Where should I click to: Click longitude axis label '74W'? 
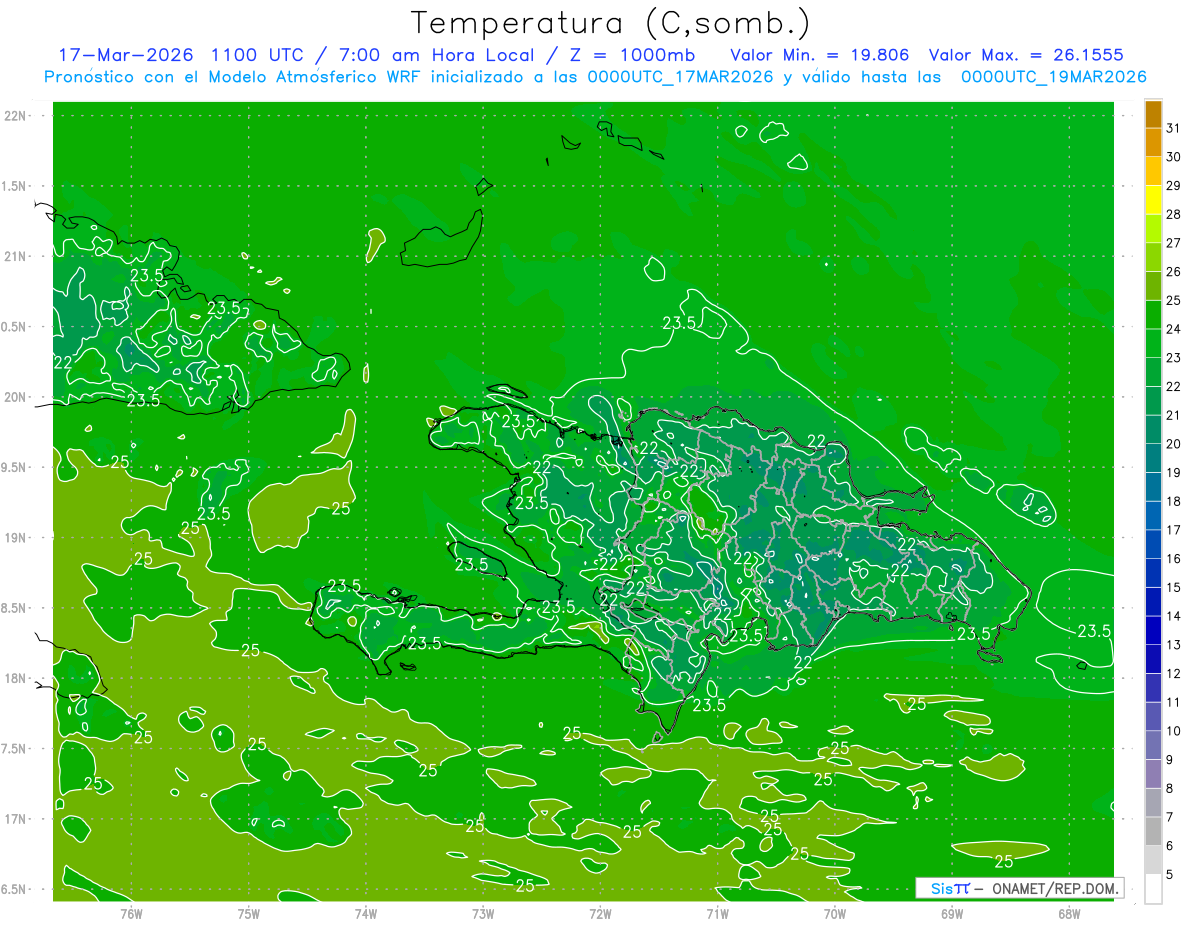[366, 913]
